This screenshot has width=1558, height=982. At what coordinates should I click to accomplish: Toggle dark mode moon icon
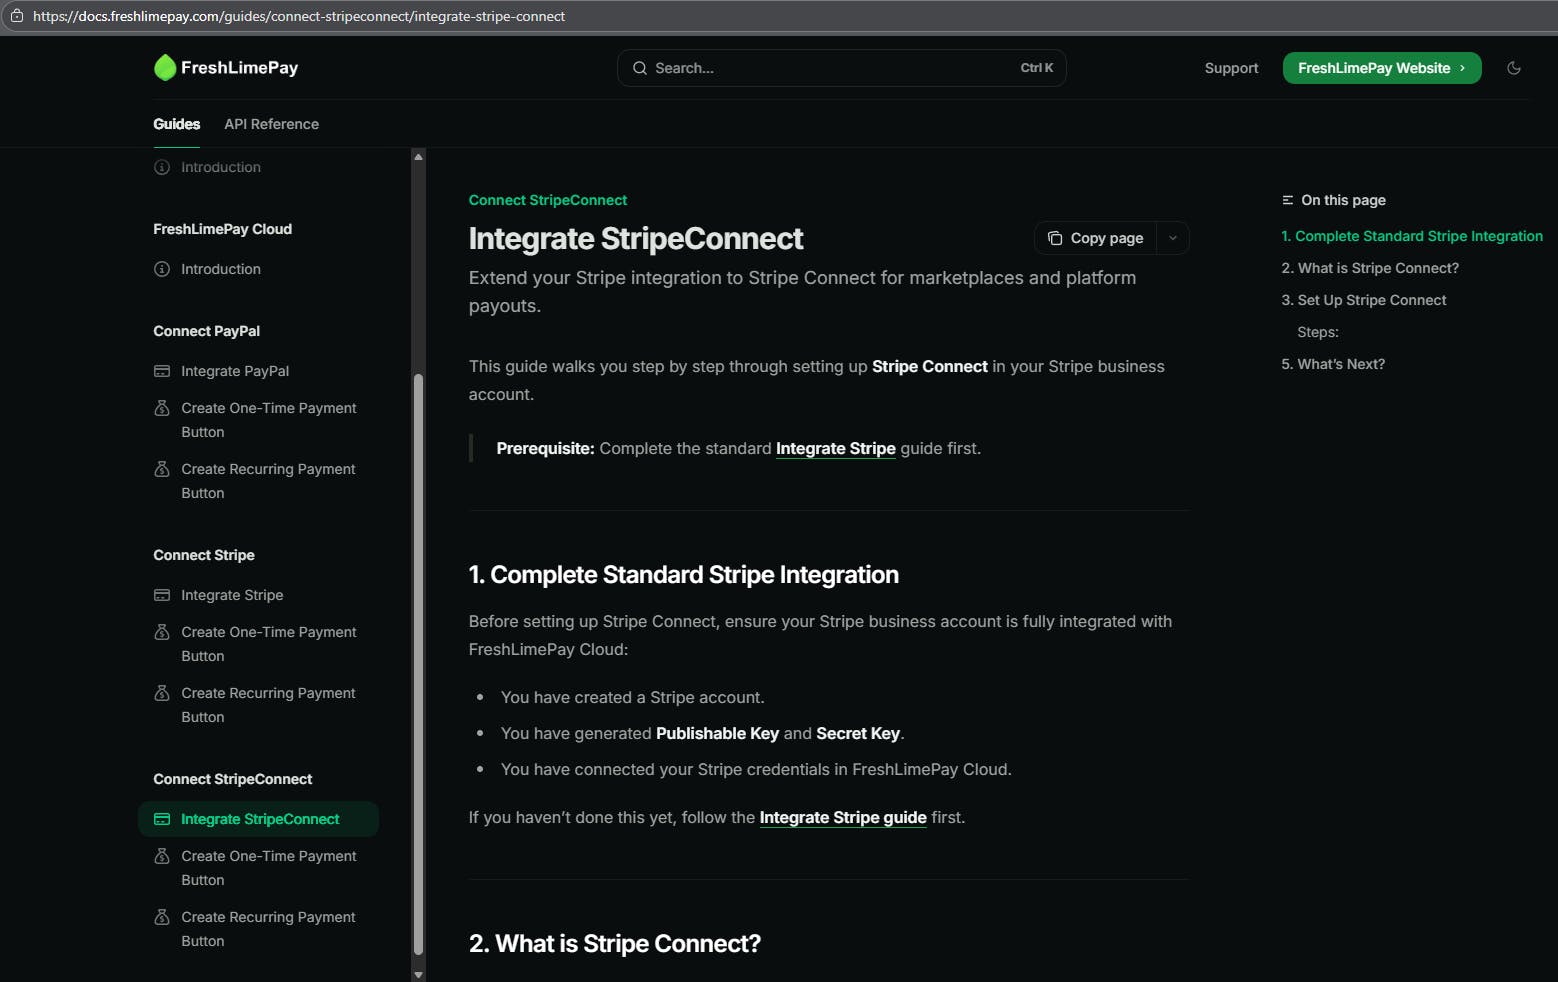pos(1514,68)
